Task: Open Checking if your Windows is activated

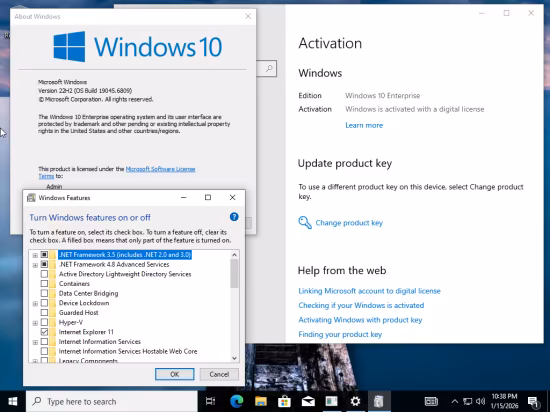Action: coord(361,305)
